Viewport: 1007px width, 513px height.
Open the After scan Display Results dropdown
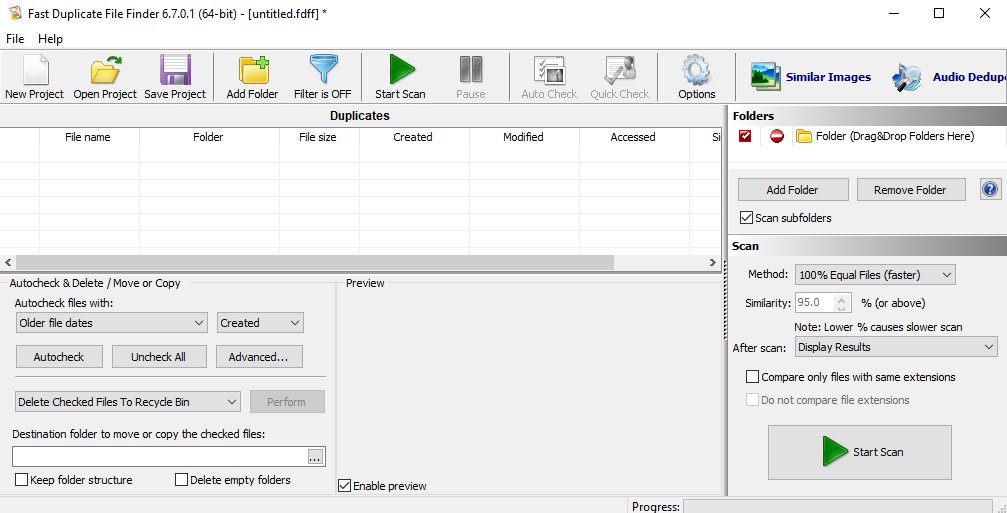[896, 347]
